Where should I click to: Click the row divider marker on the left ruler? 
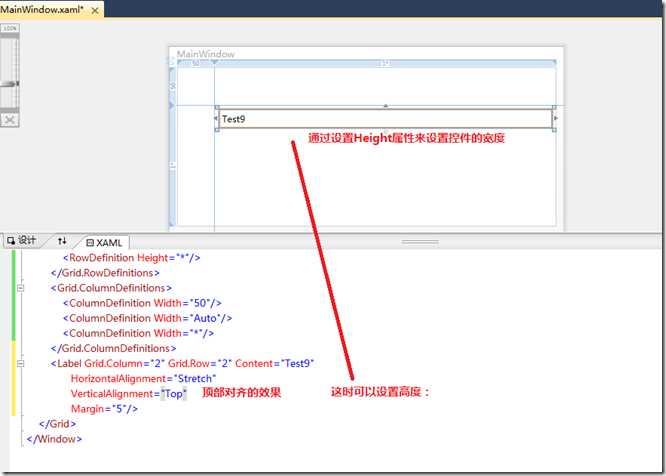(172, 105)
